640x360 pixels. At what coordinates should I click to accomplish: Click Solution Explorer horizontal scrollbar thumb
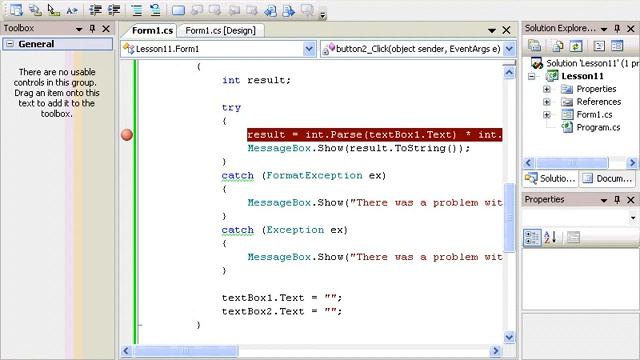(x=572, y=163)
